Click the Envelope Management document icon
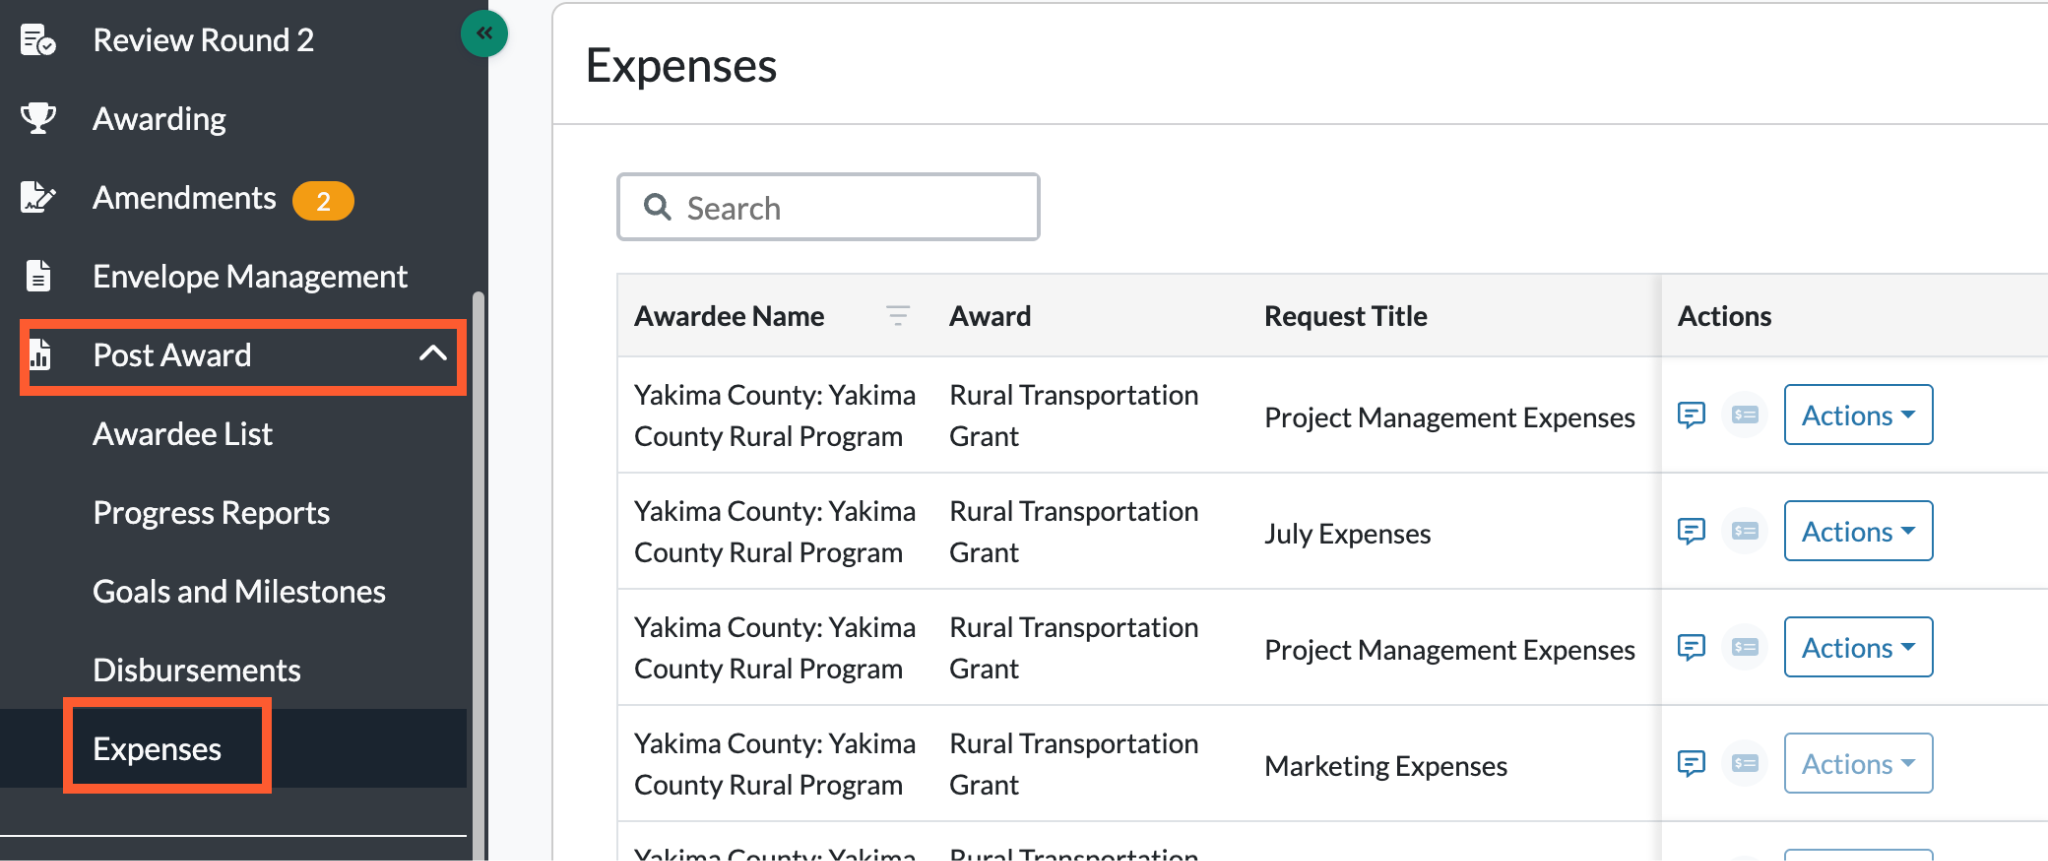2048x861 pixels. click(38, 275)
